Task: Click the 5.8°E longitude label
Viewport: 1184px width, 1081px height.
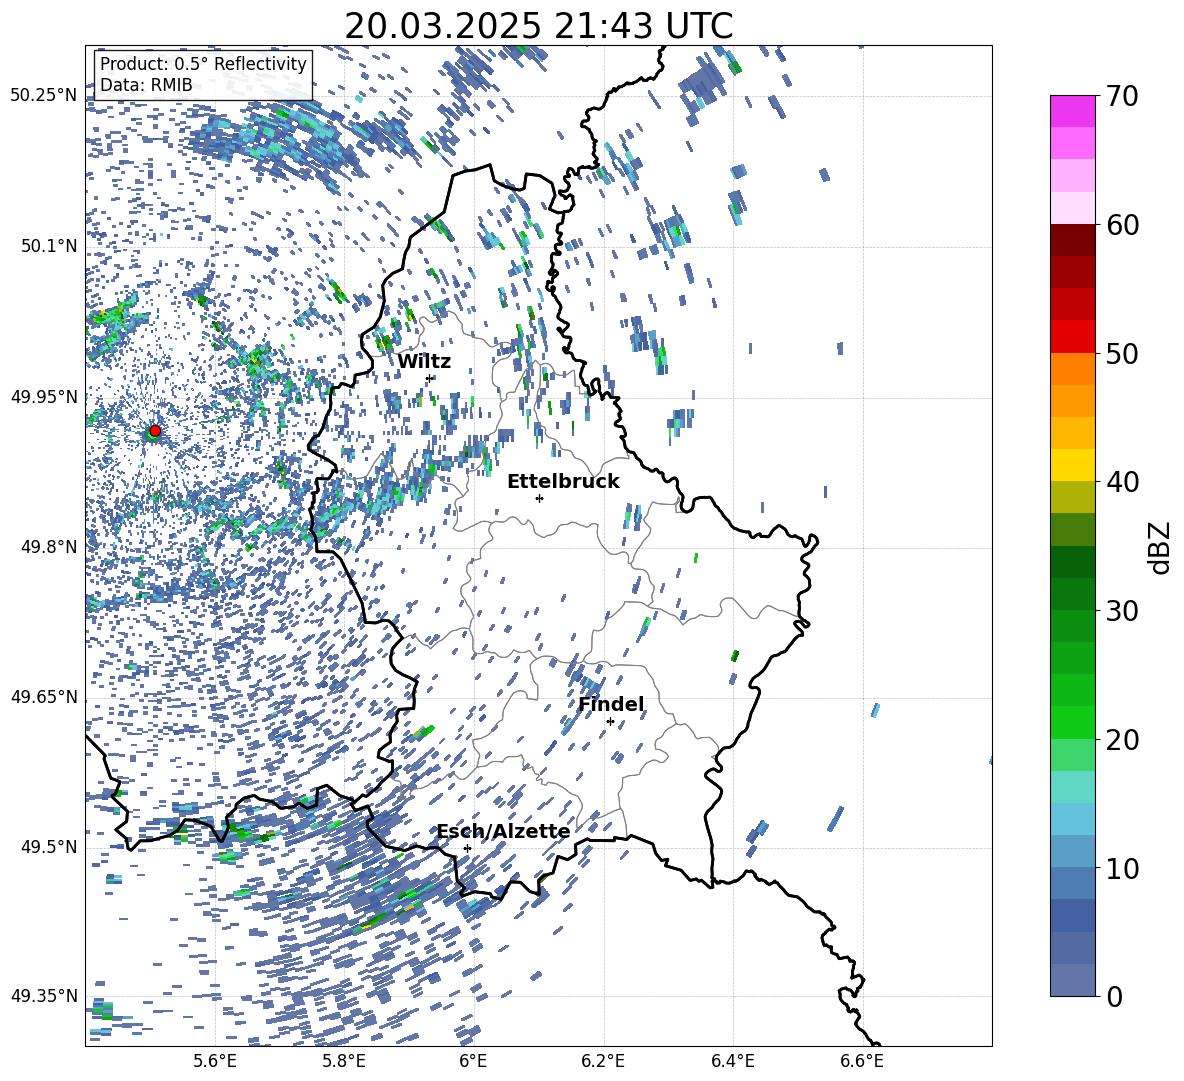Action: [x=344, y=1061]
